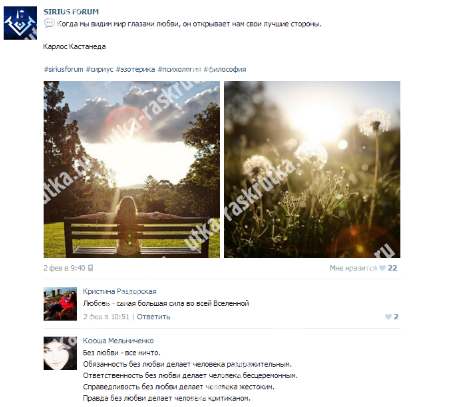Open the #сириус hashtag

pyautogui.click(x=100, y=69)
